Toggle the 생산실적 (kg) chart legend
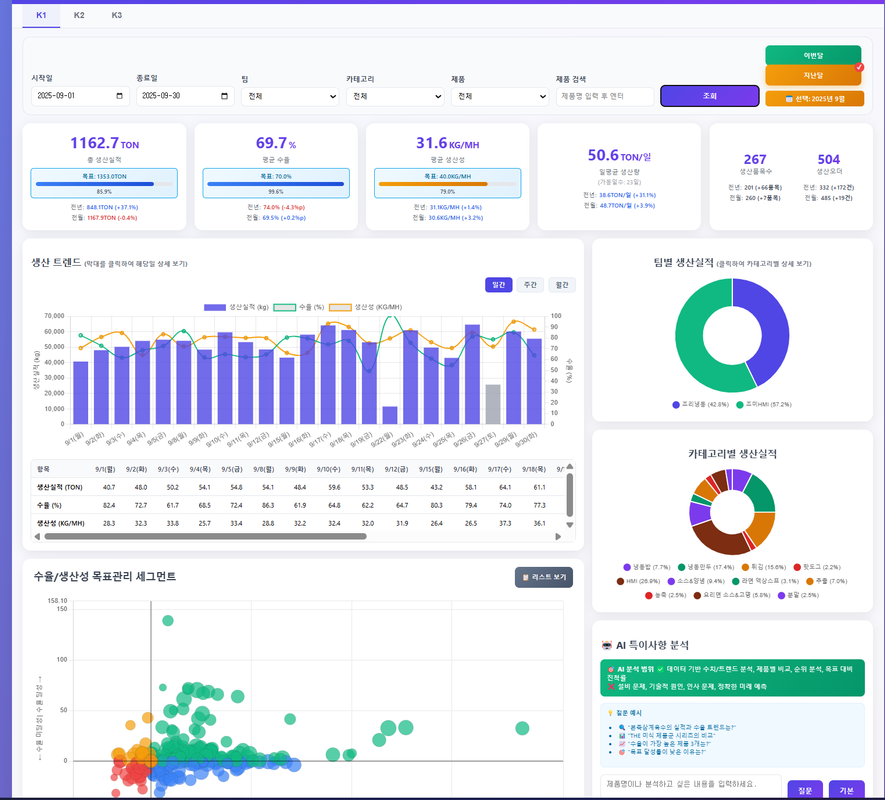The image size is (885, 800). pyautogui.click(x=236, y=307)
